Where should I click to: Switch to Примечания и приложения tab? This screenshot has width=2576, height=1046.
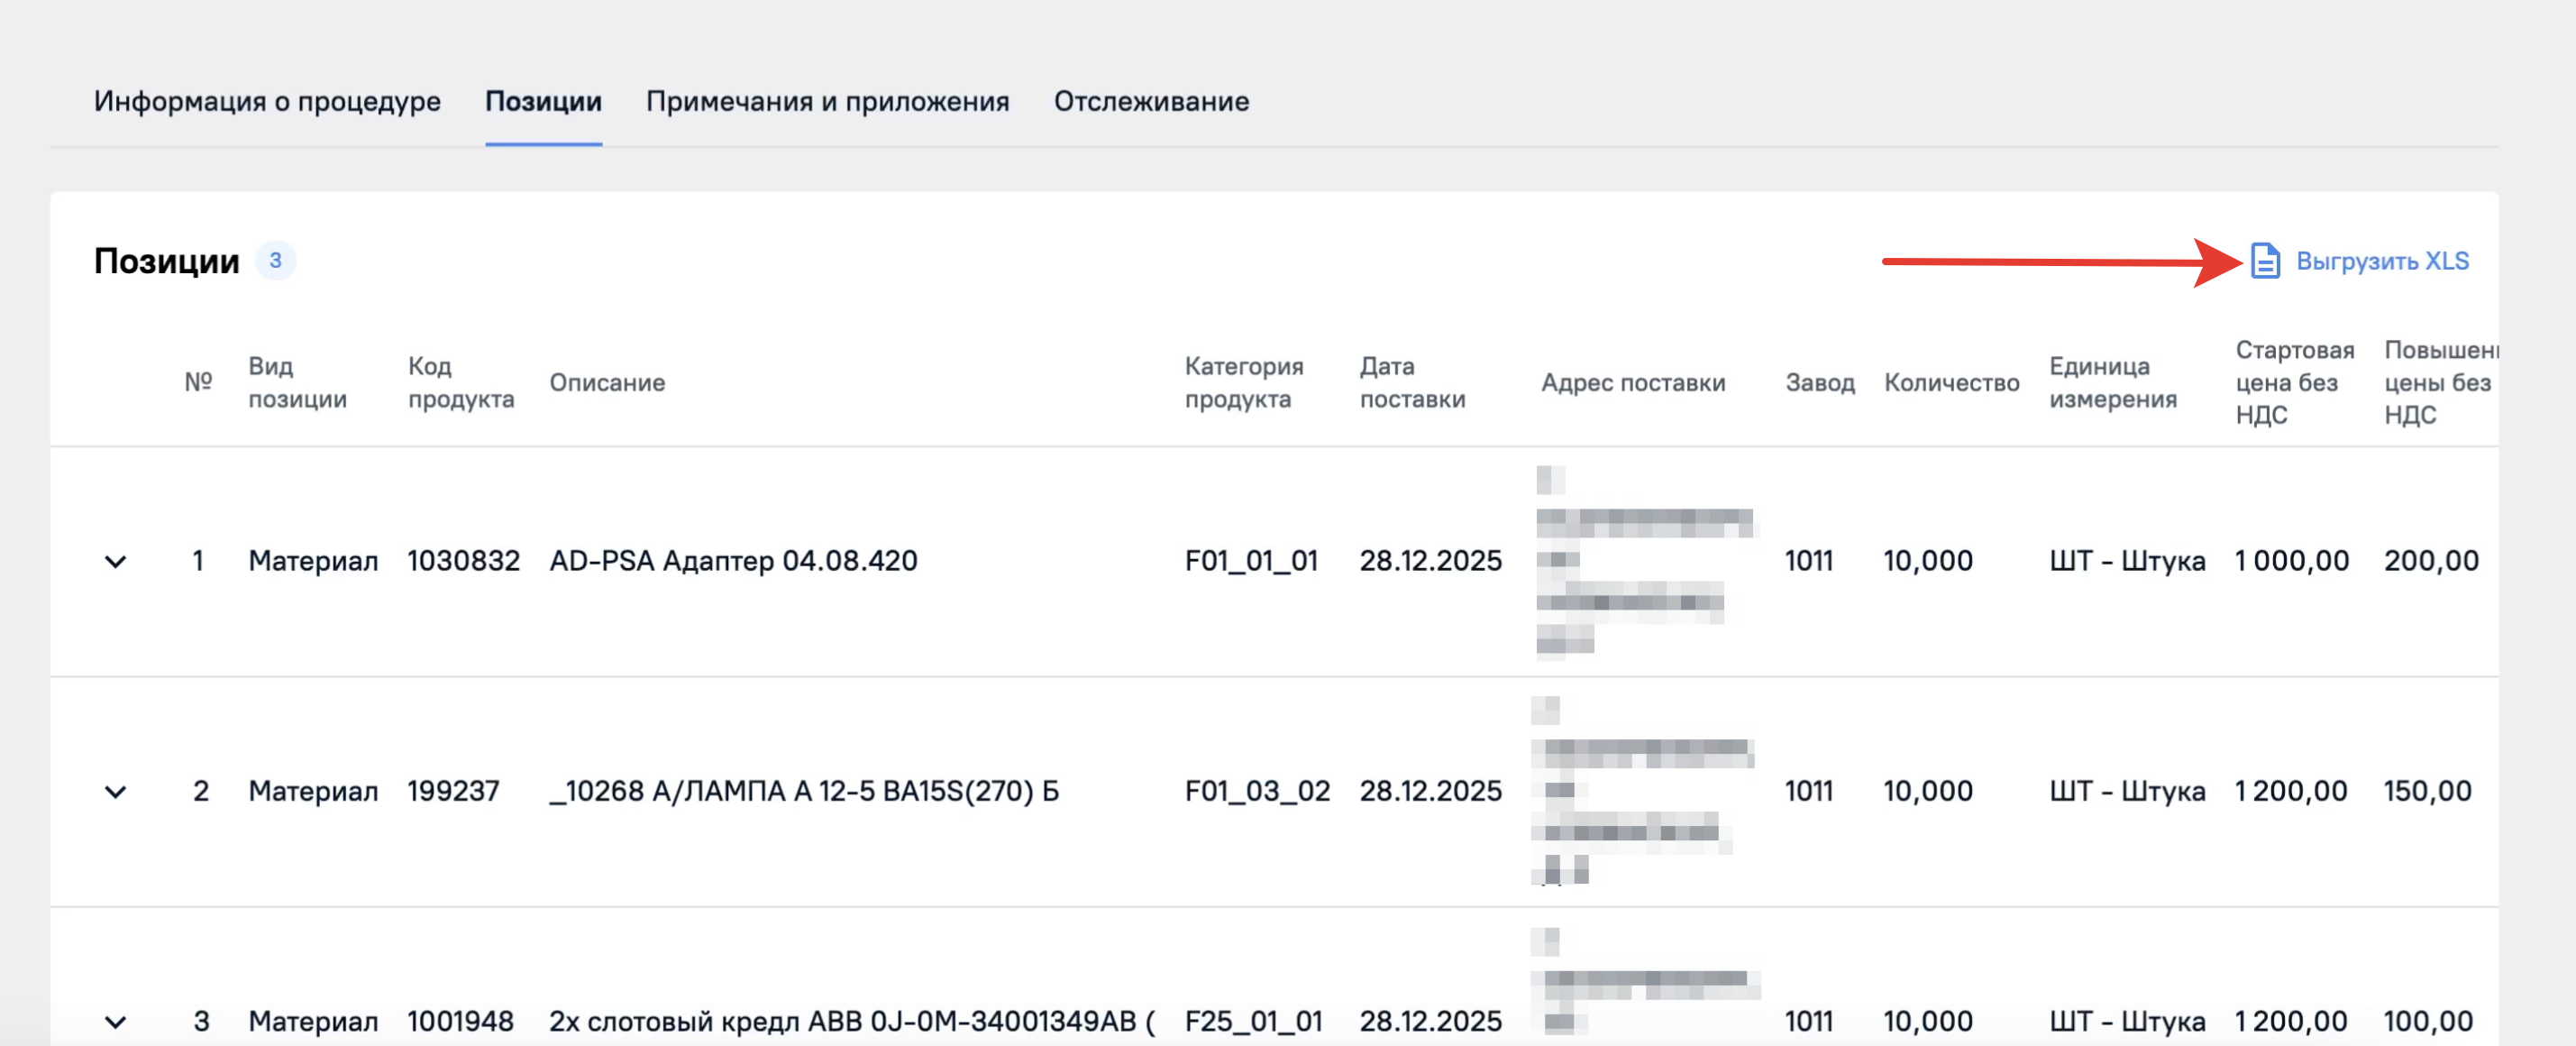[x=827, y=101]
